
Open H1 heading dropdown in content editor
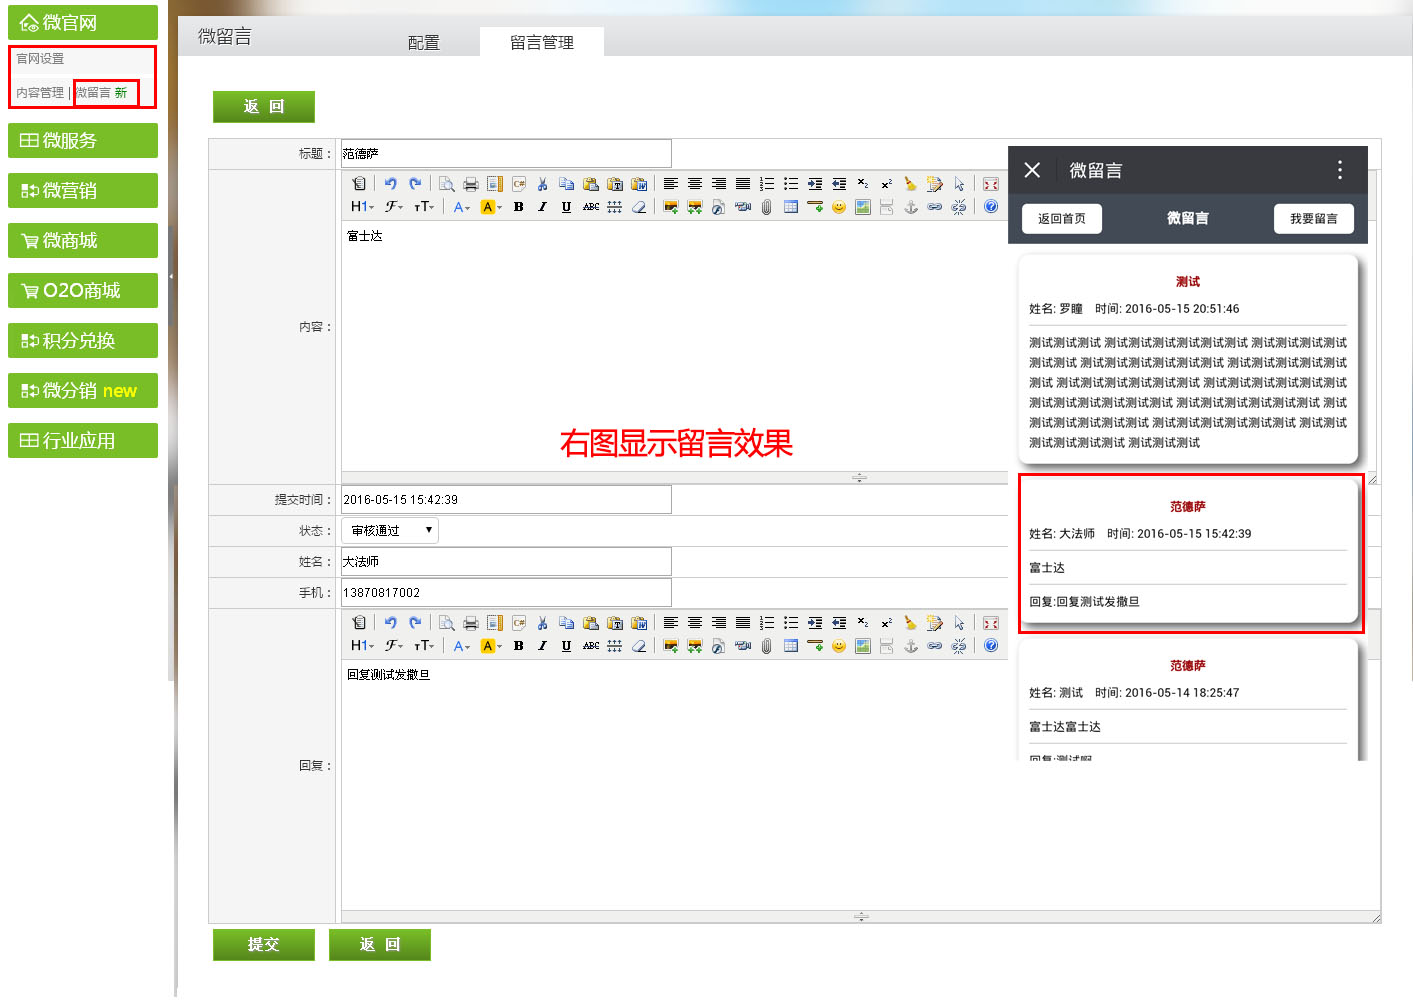[x=362, y=207]
